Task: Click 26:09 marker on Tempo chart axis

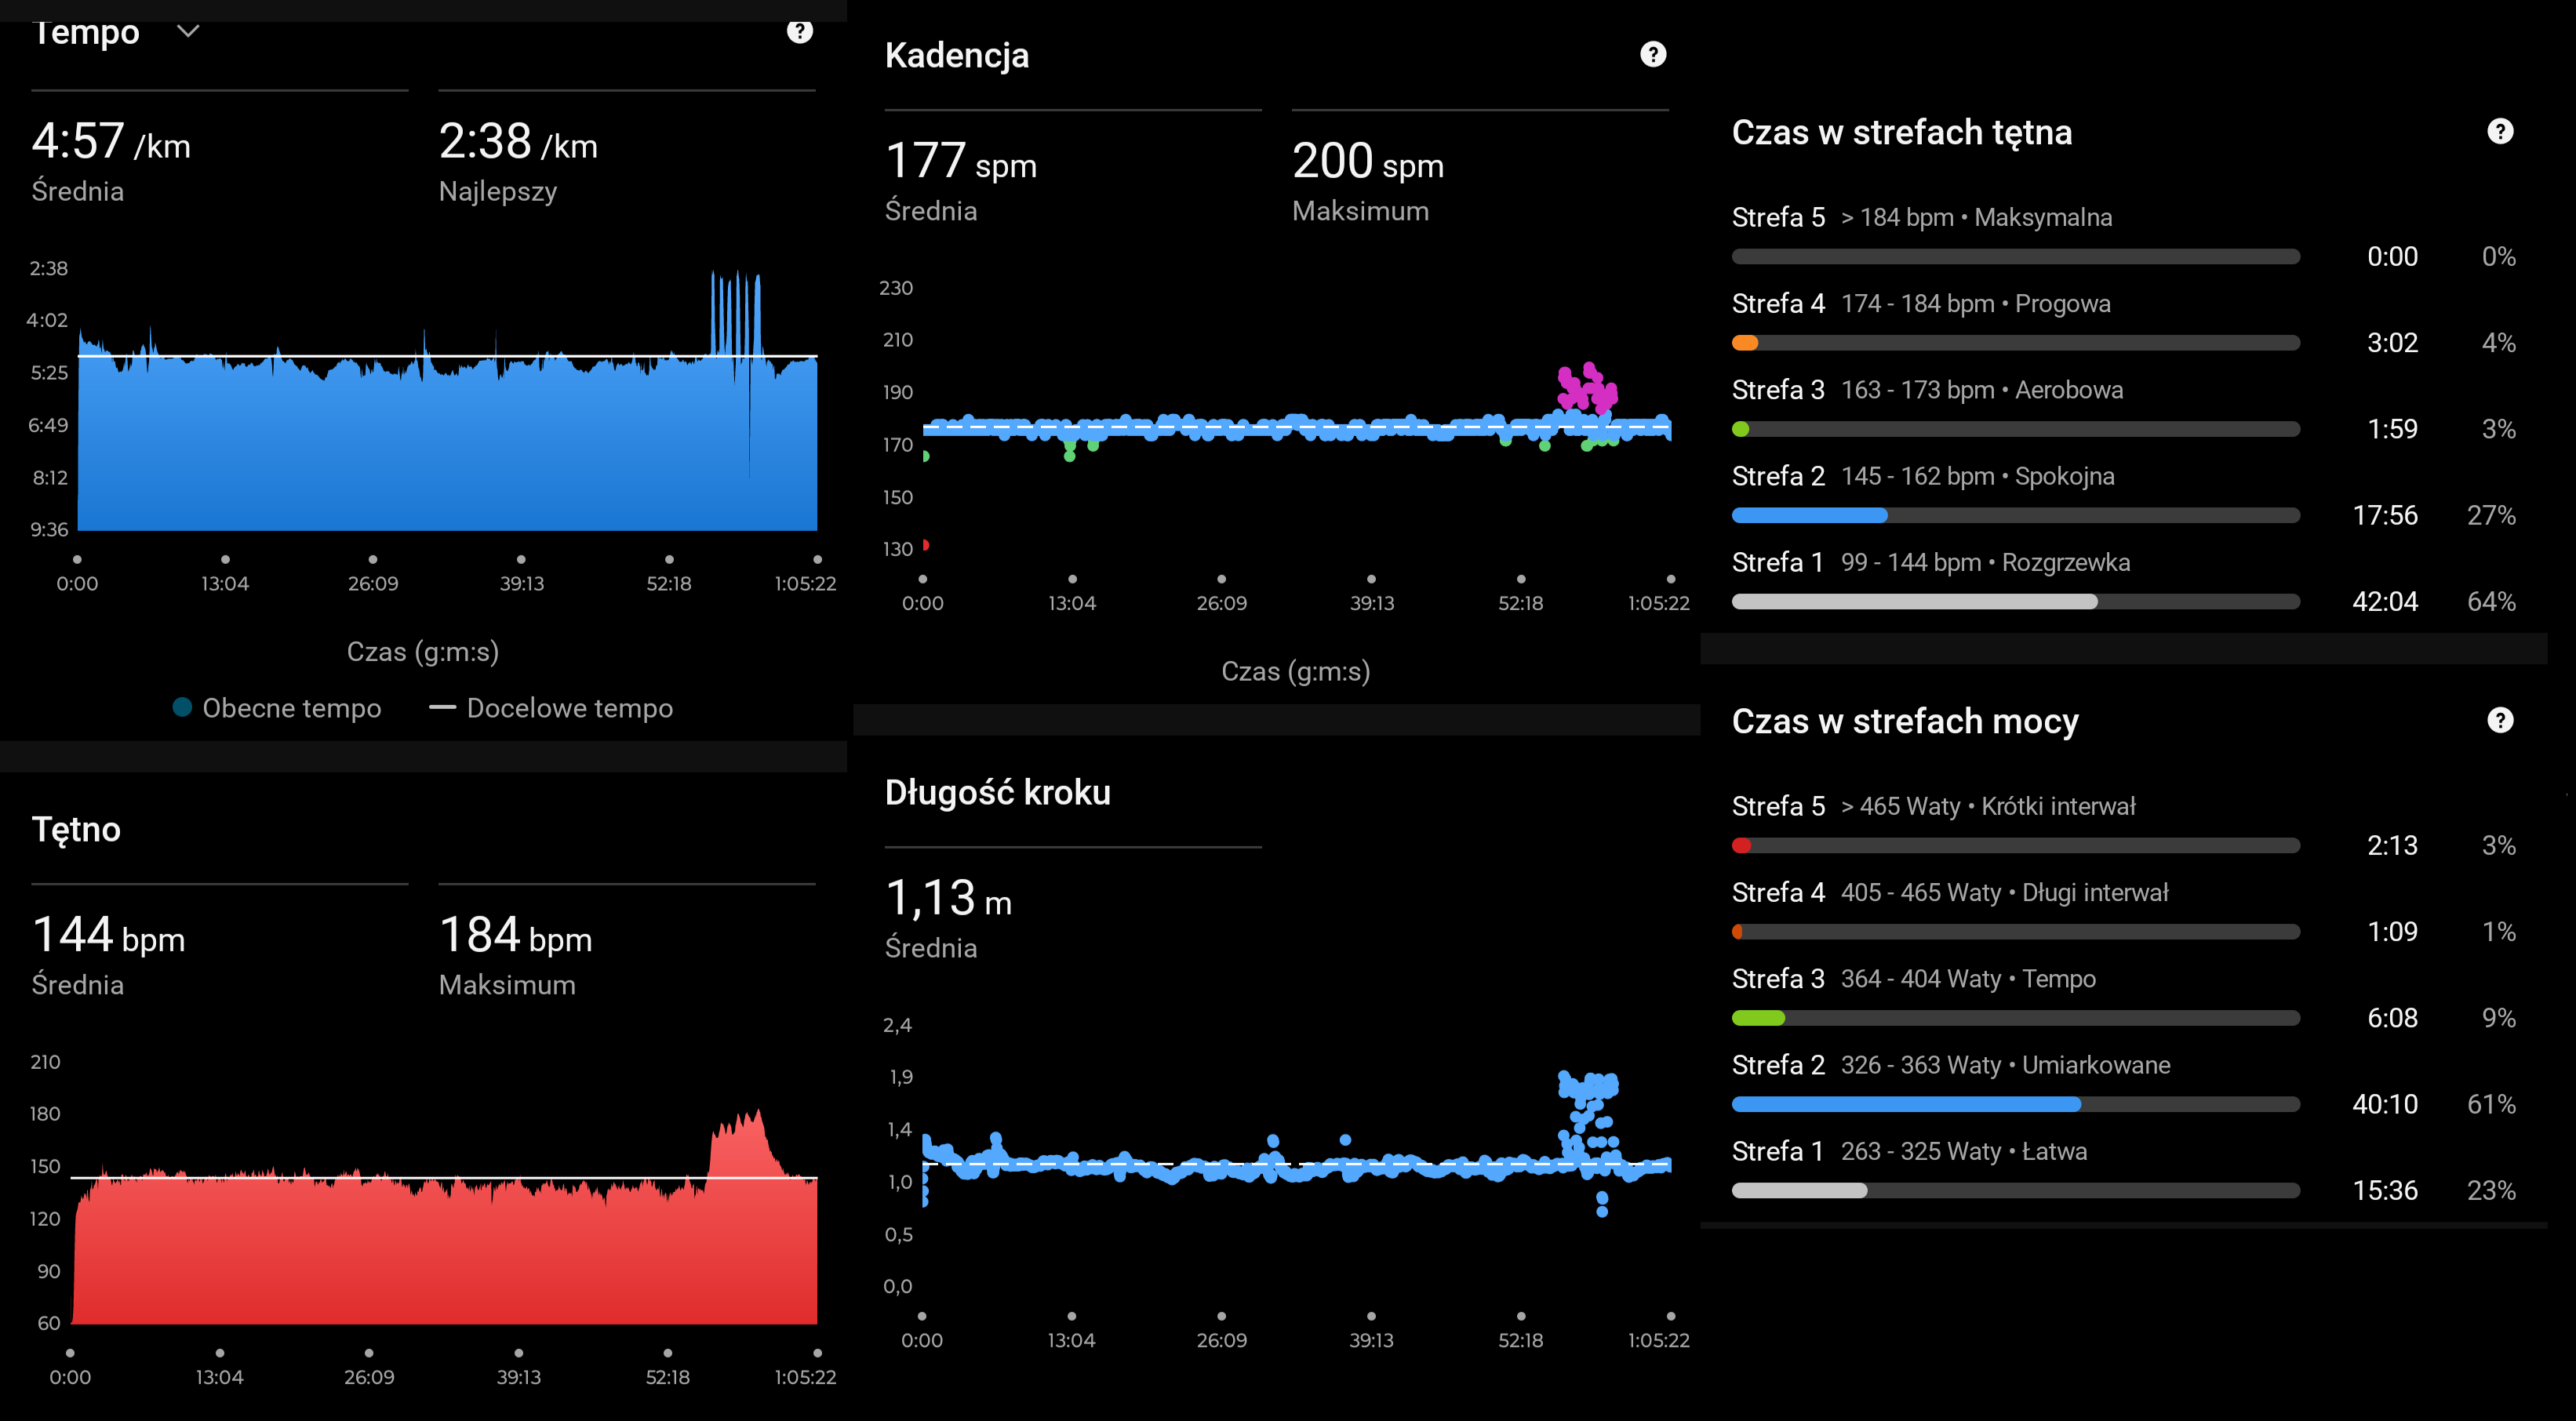Action: pos(373,560)
